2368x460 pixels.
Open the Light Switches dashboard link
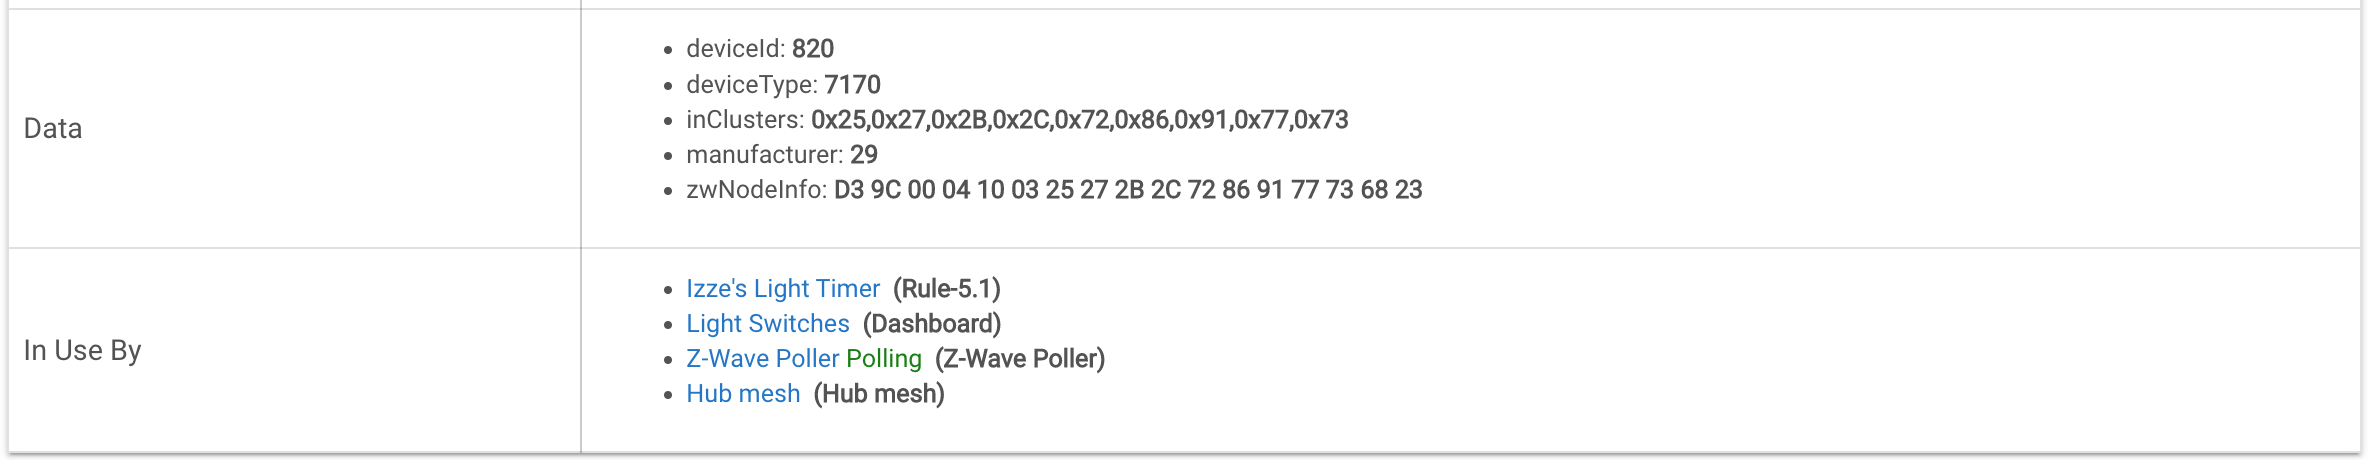click(768, 324)
